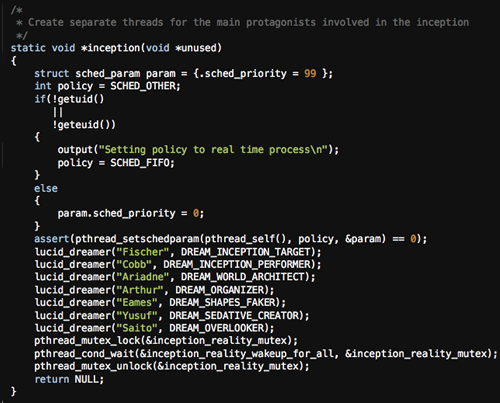Click the '*unused' parameter name
Image resolution: width=500 pixels, height=403 pixels.
(x=196, y=48)
